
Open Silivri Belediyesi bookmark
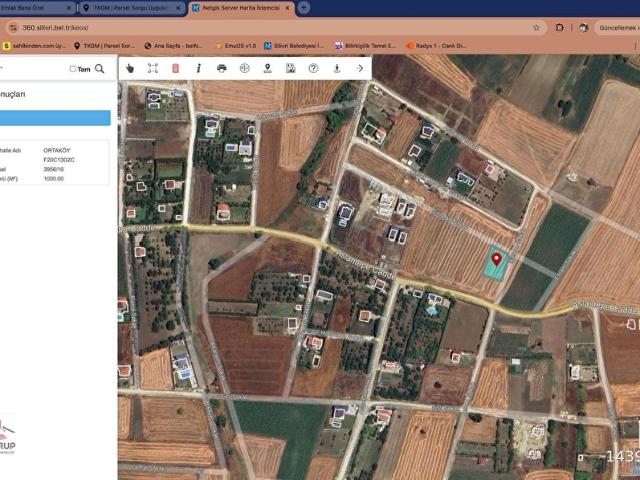coord(295,45)
